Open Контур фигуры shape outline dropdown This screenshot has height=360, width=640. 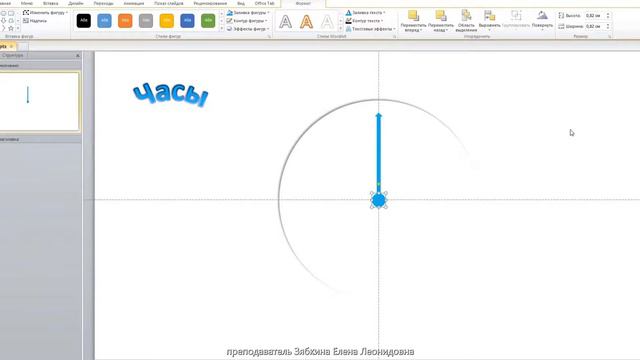click(x=247, y=20)
